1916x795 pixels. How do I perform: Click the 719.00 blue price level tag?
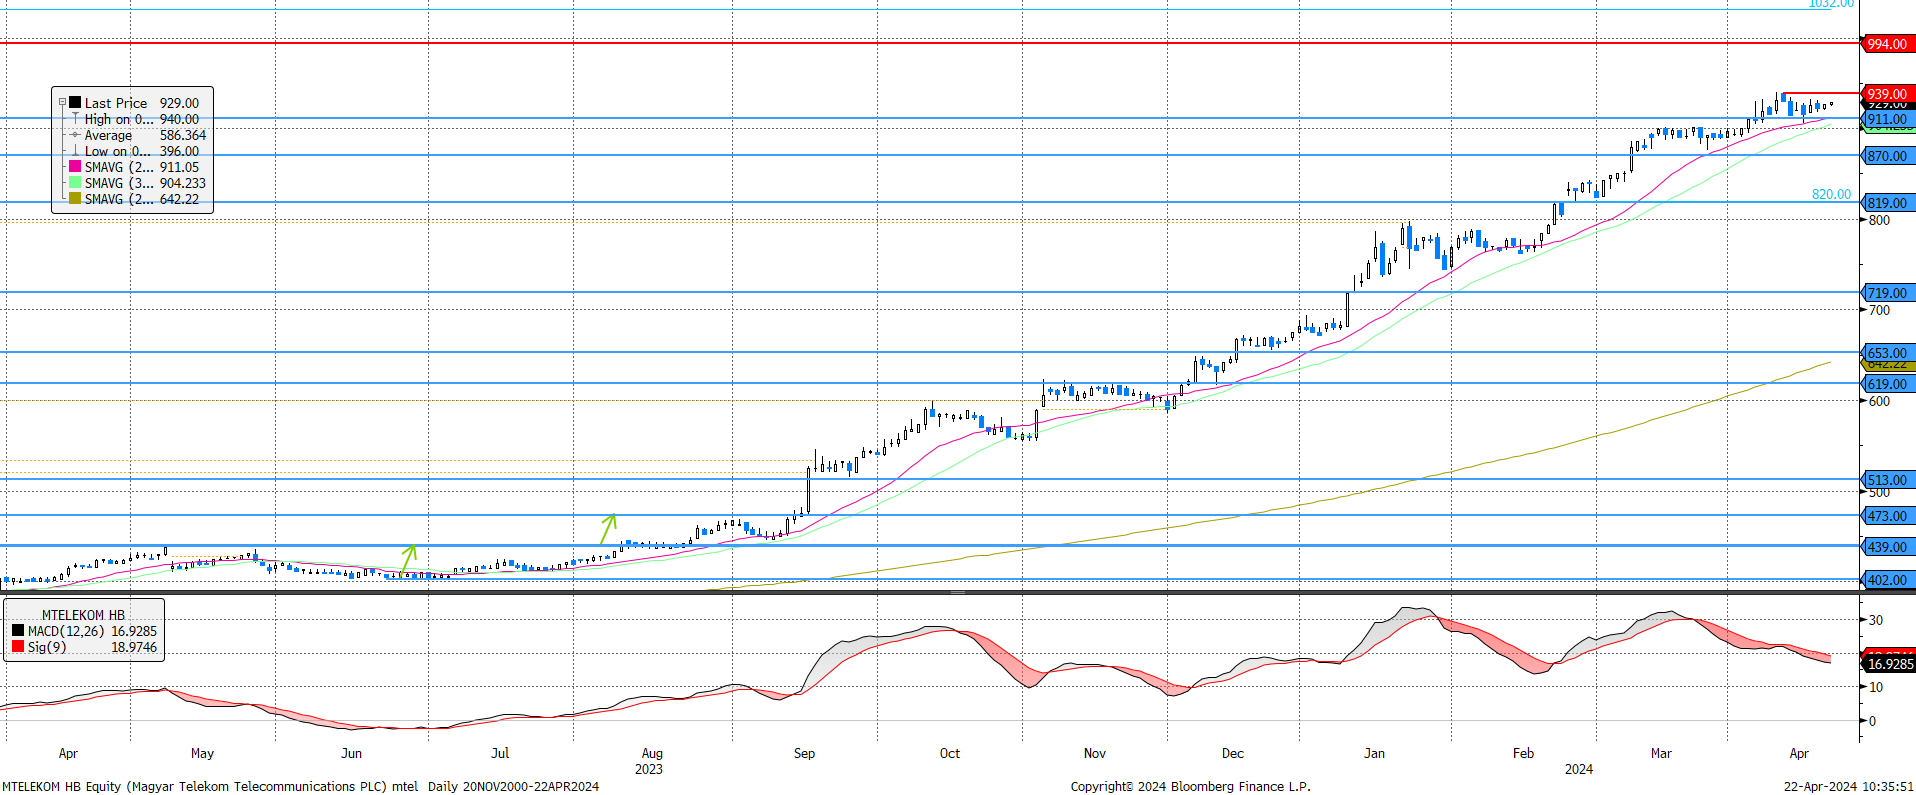(x=1888, y=293)
